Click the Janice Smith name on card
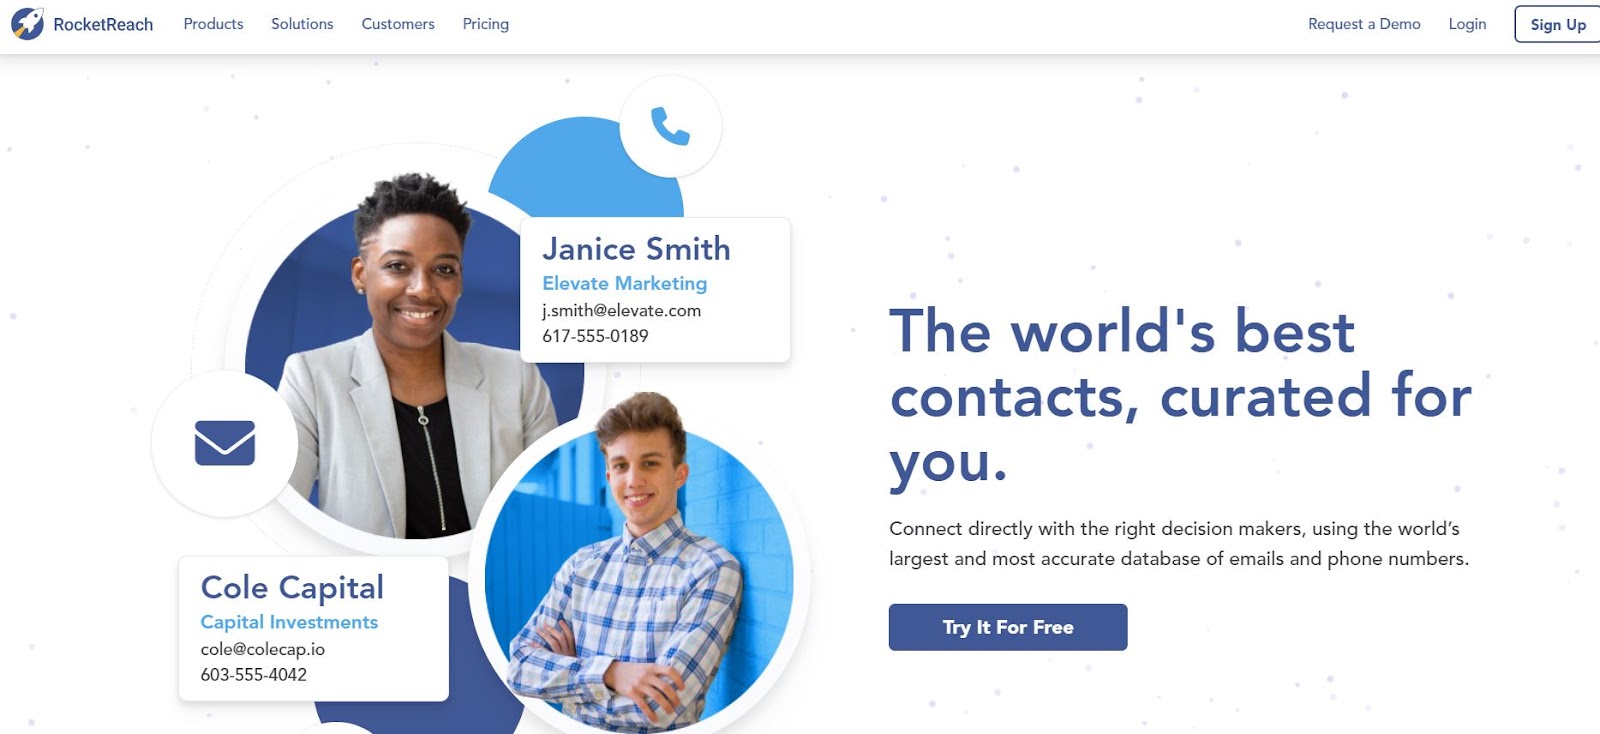 point(636,248)
